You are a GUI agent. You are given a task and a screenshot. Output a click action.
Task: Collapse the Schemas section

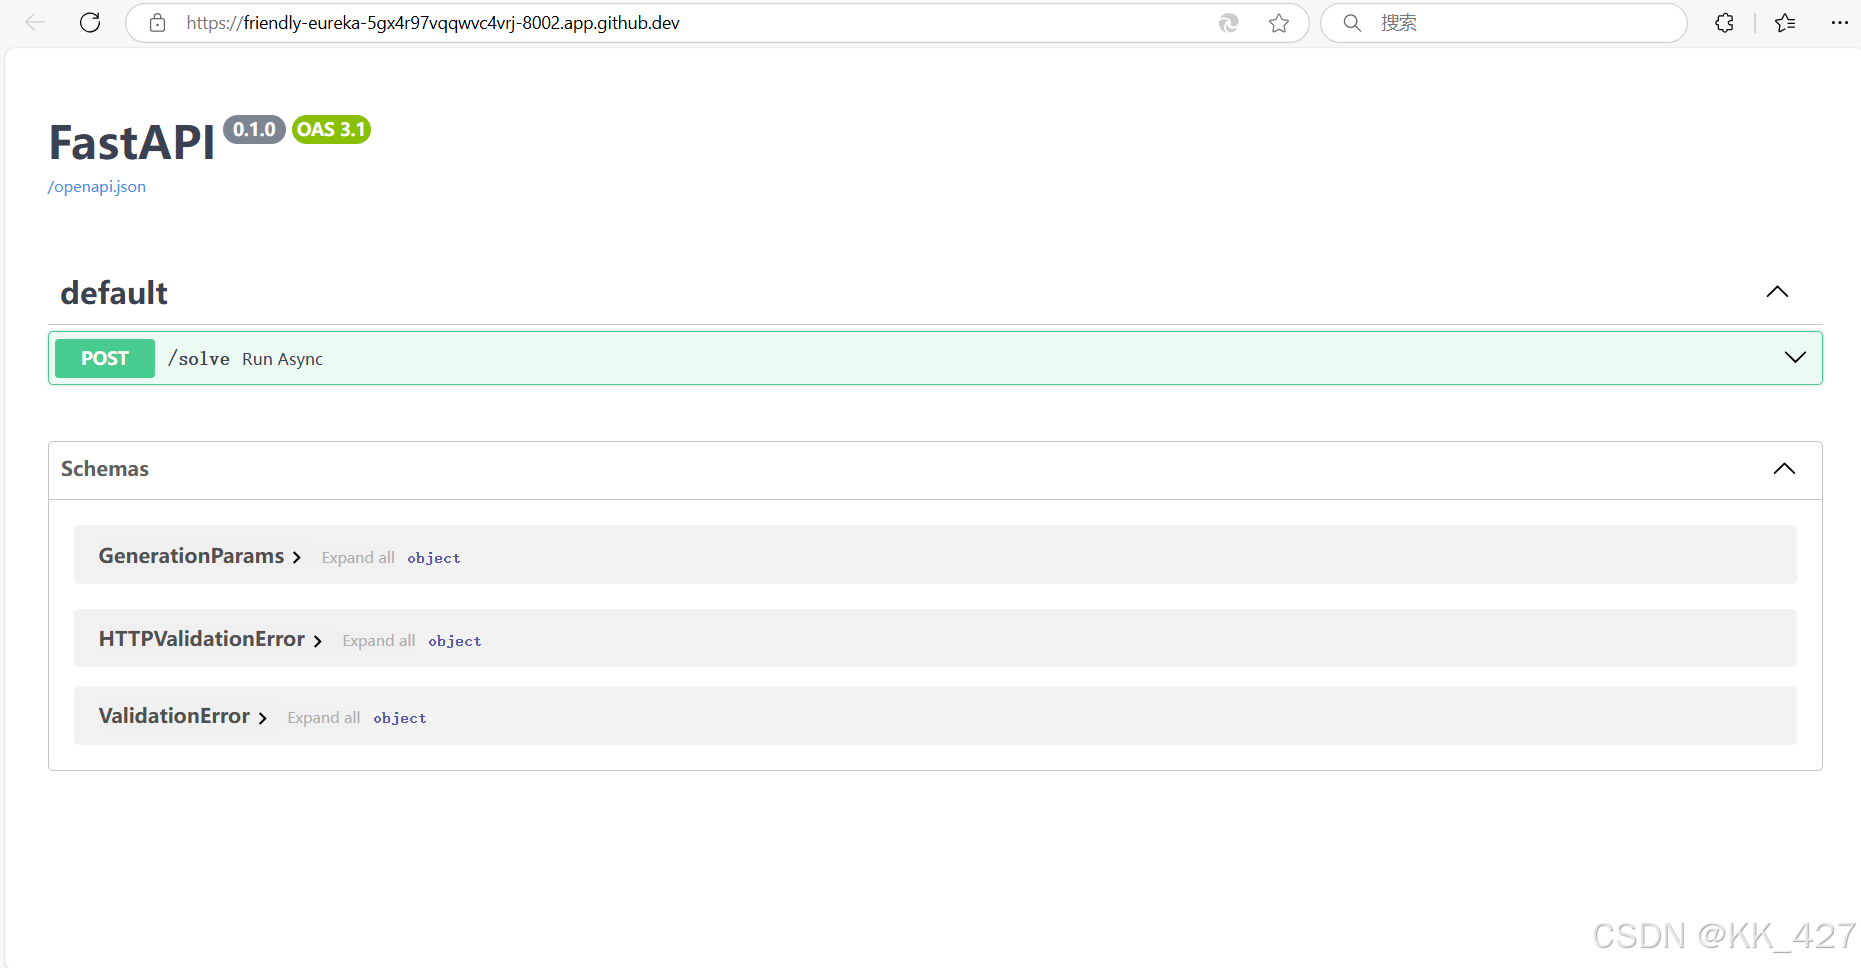pyautogui.click(x=1784, y=468)
